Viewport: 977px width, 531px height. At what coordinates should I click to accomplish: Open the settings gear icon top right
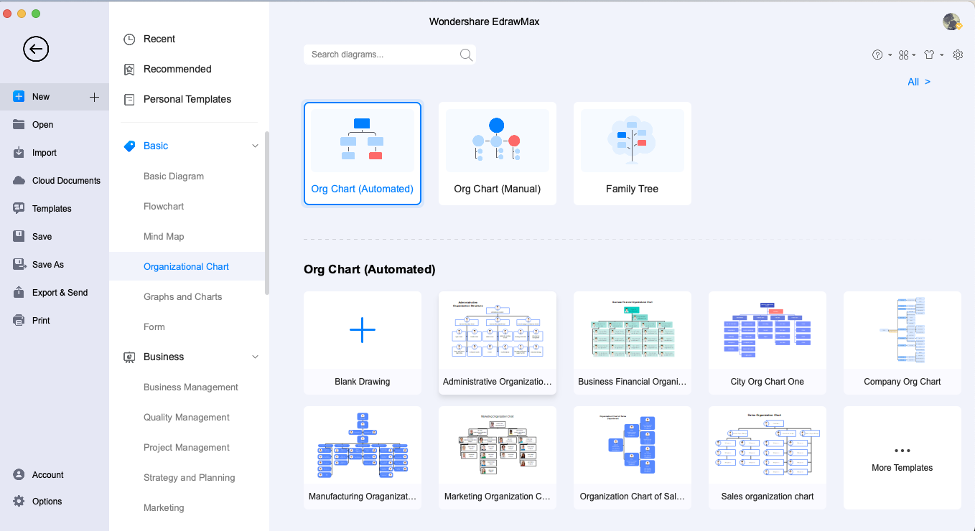[x=958, y=55]
